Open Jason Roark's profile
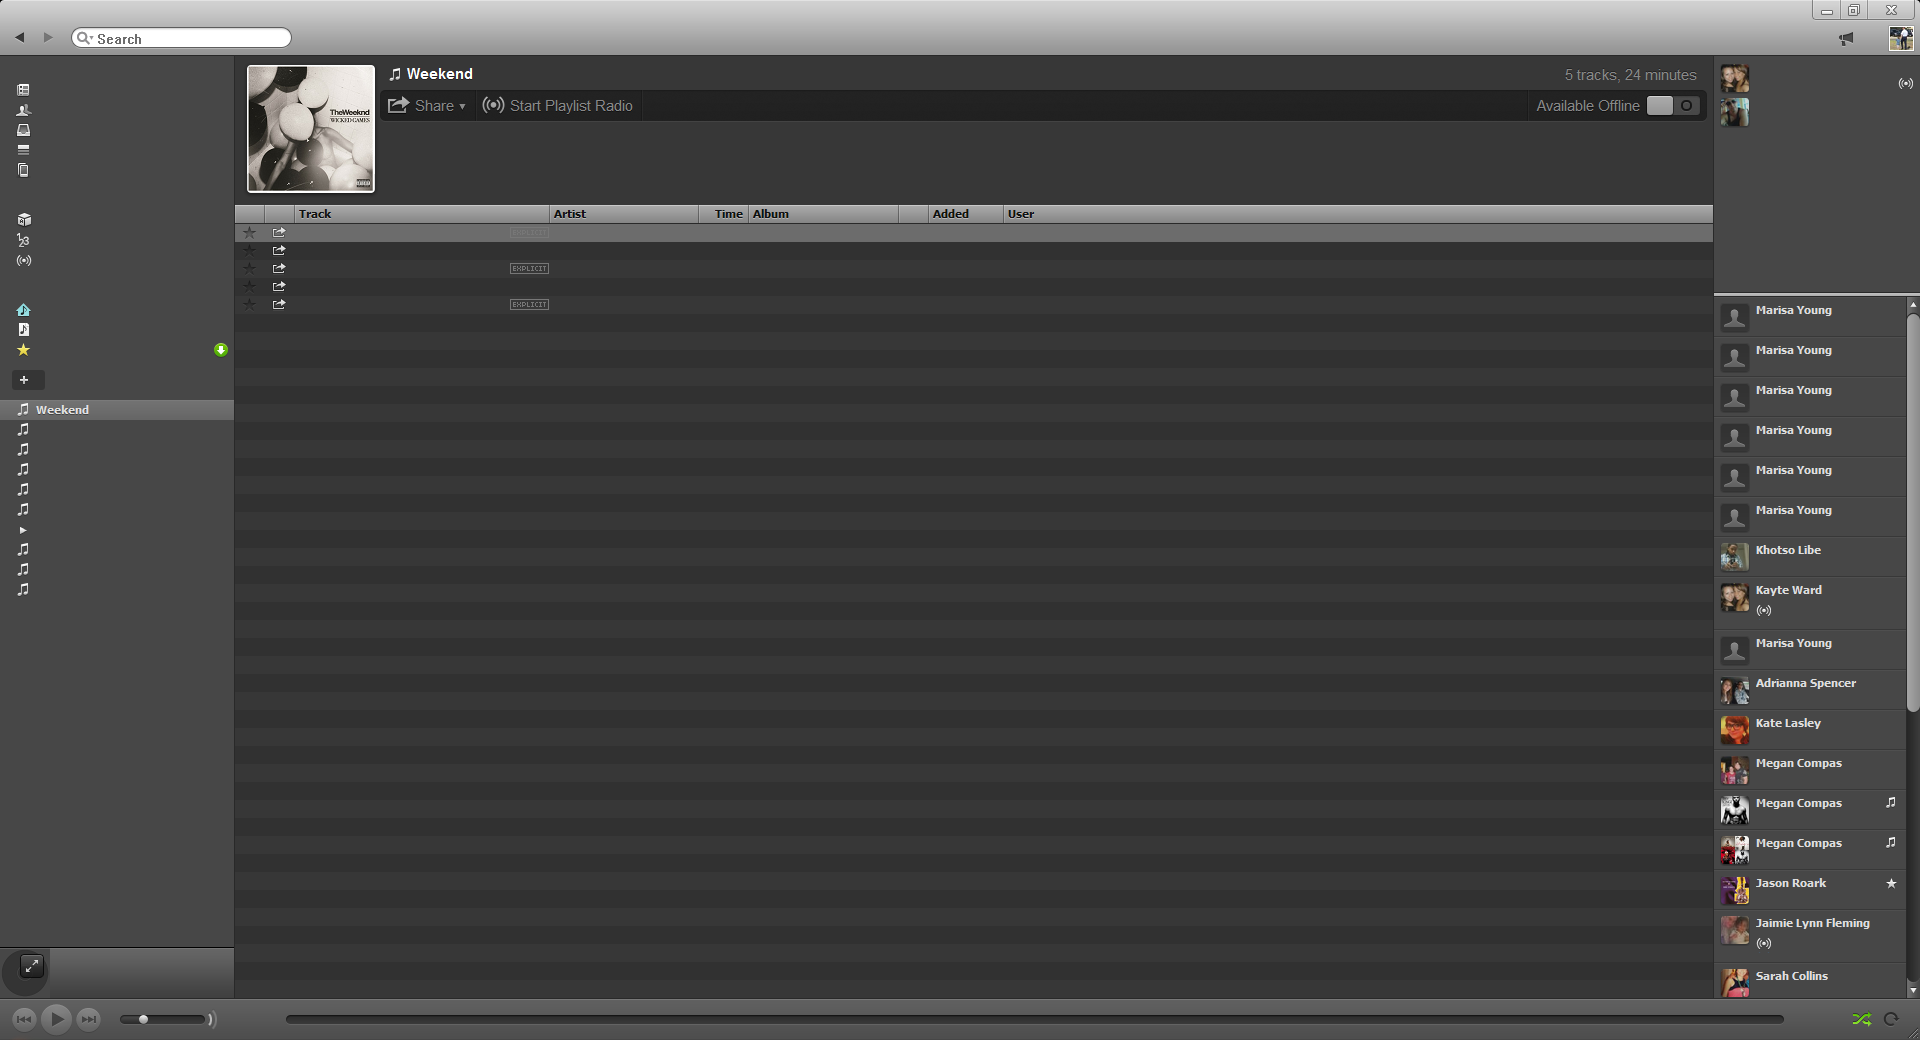1920x1040 pixels. tap(1790, 883)
